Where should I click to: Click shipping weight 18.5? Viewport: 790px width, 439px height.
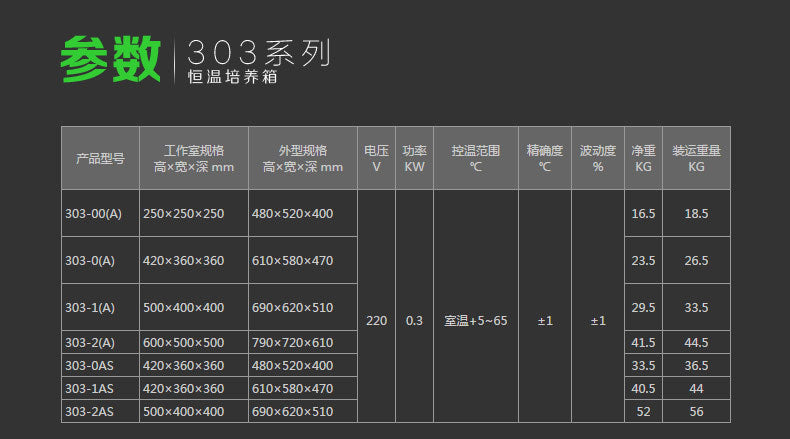coord(696,214)
